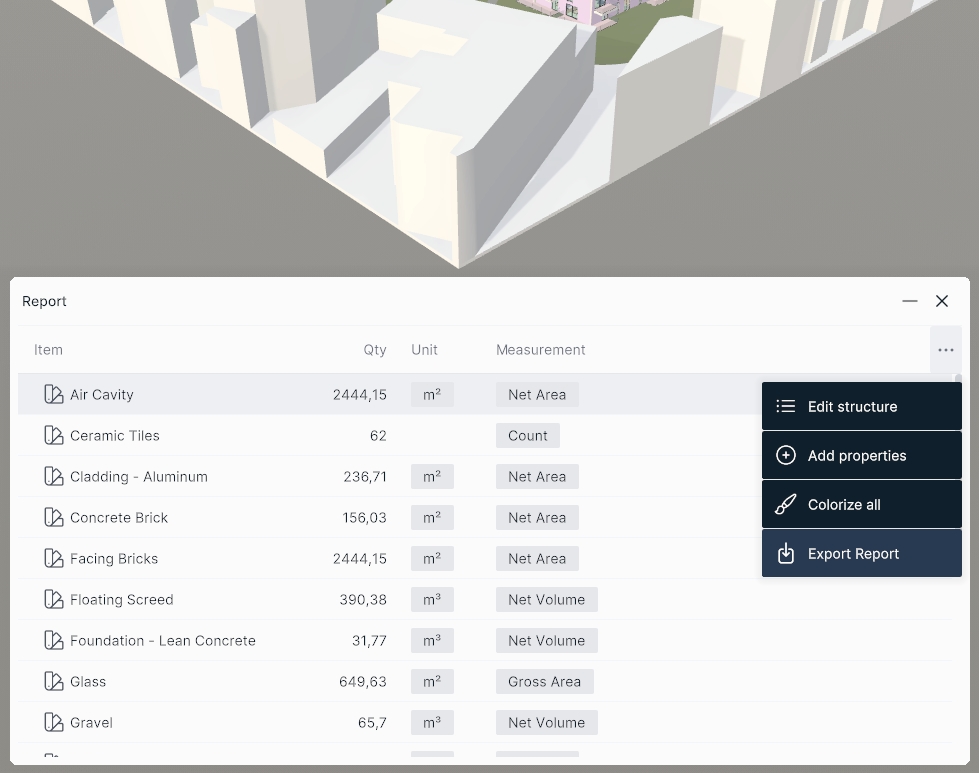Sort by the Item column header
979x773 pixels.
(x=48, y=350)
